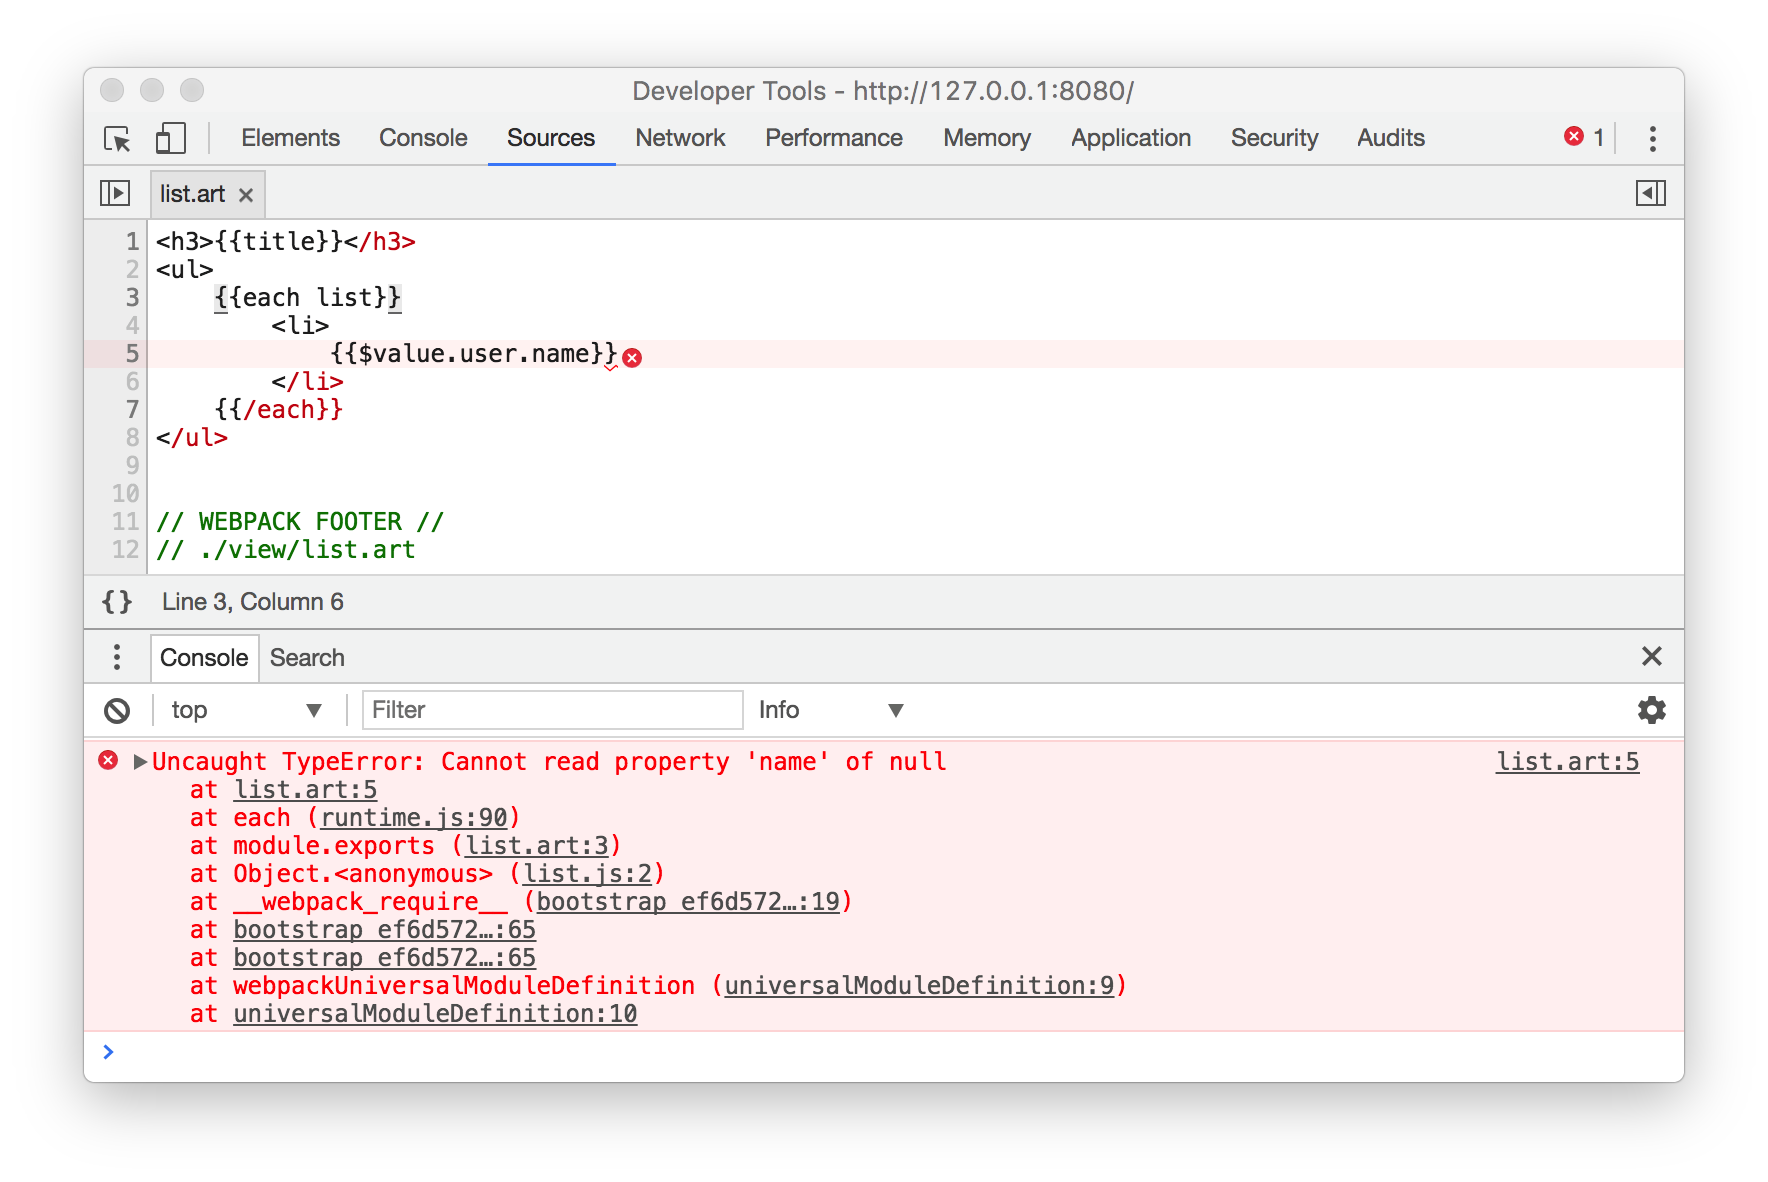Image resolution: width=1768 pixels, height=1182 pixels.
Task: Click the red error count indicator
Action: pyautogui.click(x=1584, y=137)
